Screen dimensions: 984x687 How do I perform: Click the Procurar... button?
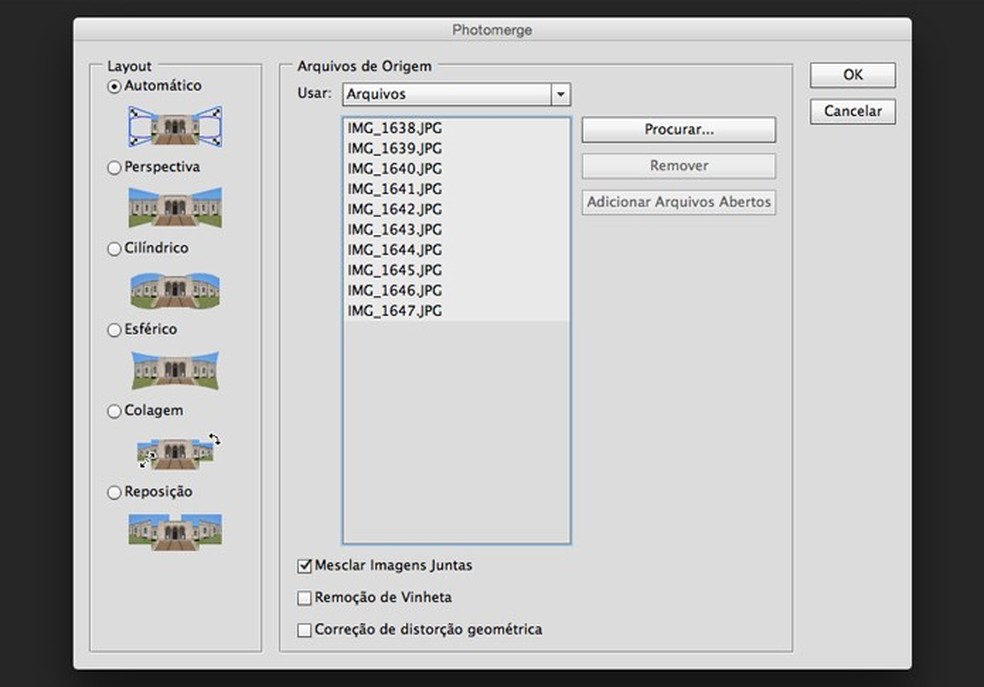678,130
